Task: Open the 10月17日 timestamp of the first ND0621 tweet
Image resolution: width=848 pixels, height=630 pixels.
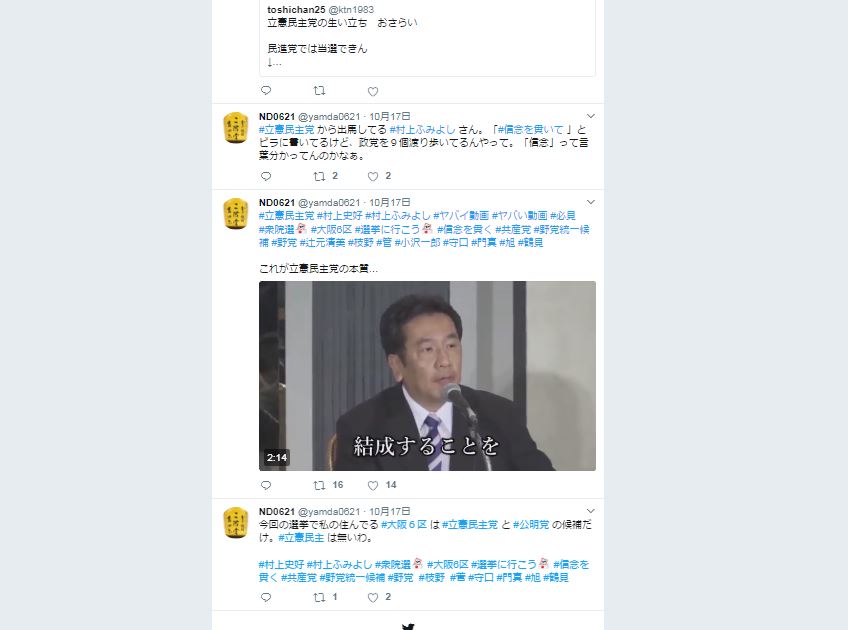Action: pyautogui.click(x=389, y=116)
